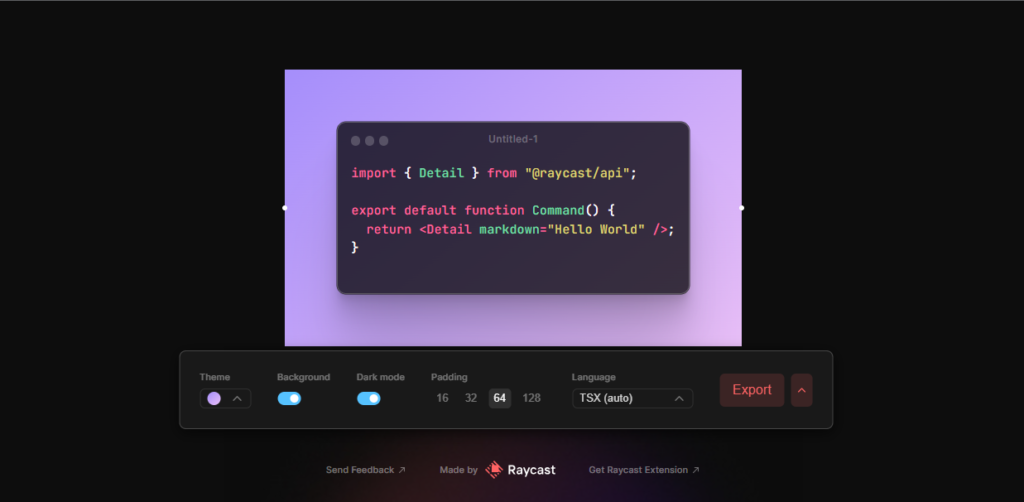This screenshot has height=502, width=1024.
Task: Open the TSX (auto) language dropdown
Action: tap(632, 398)
